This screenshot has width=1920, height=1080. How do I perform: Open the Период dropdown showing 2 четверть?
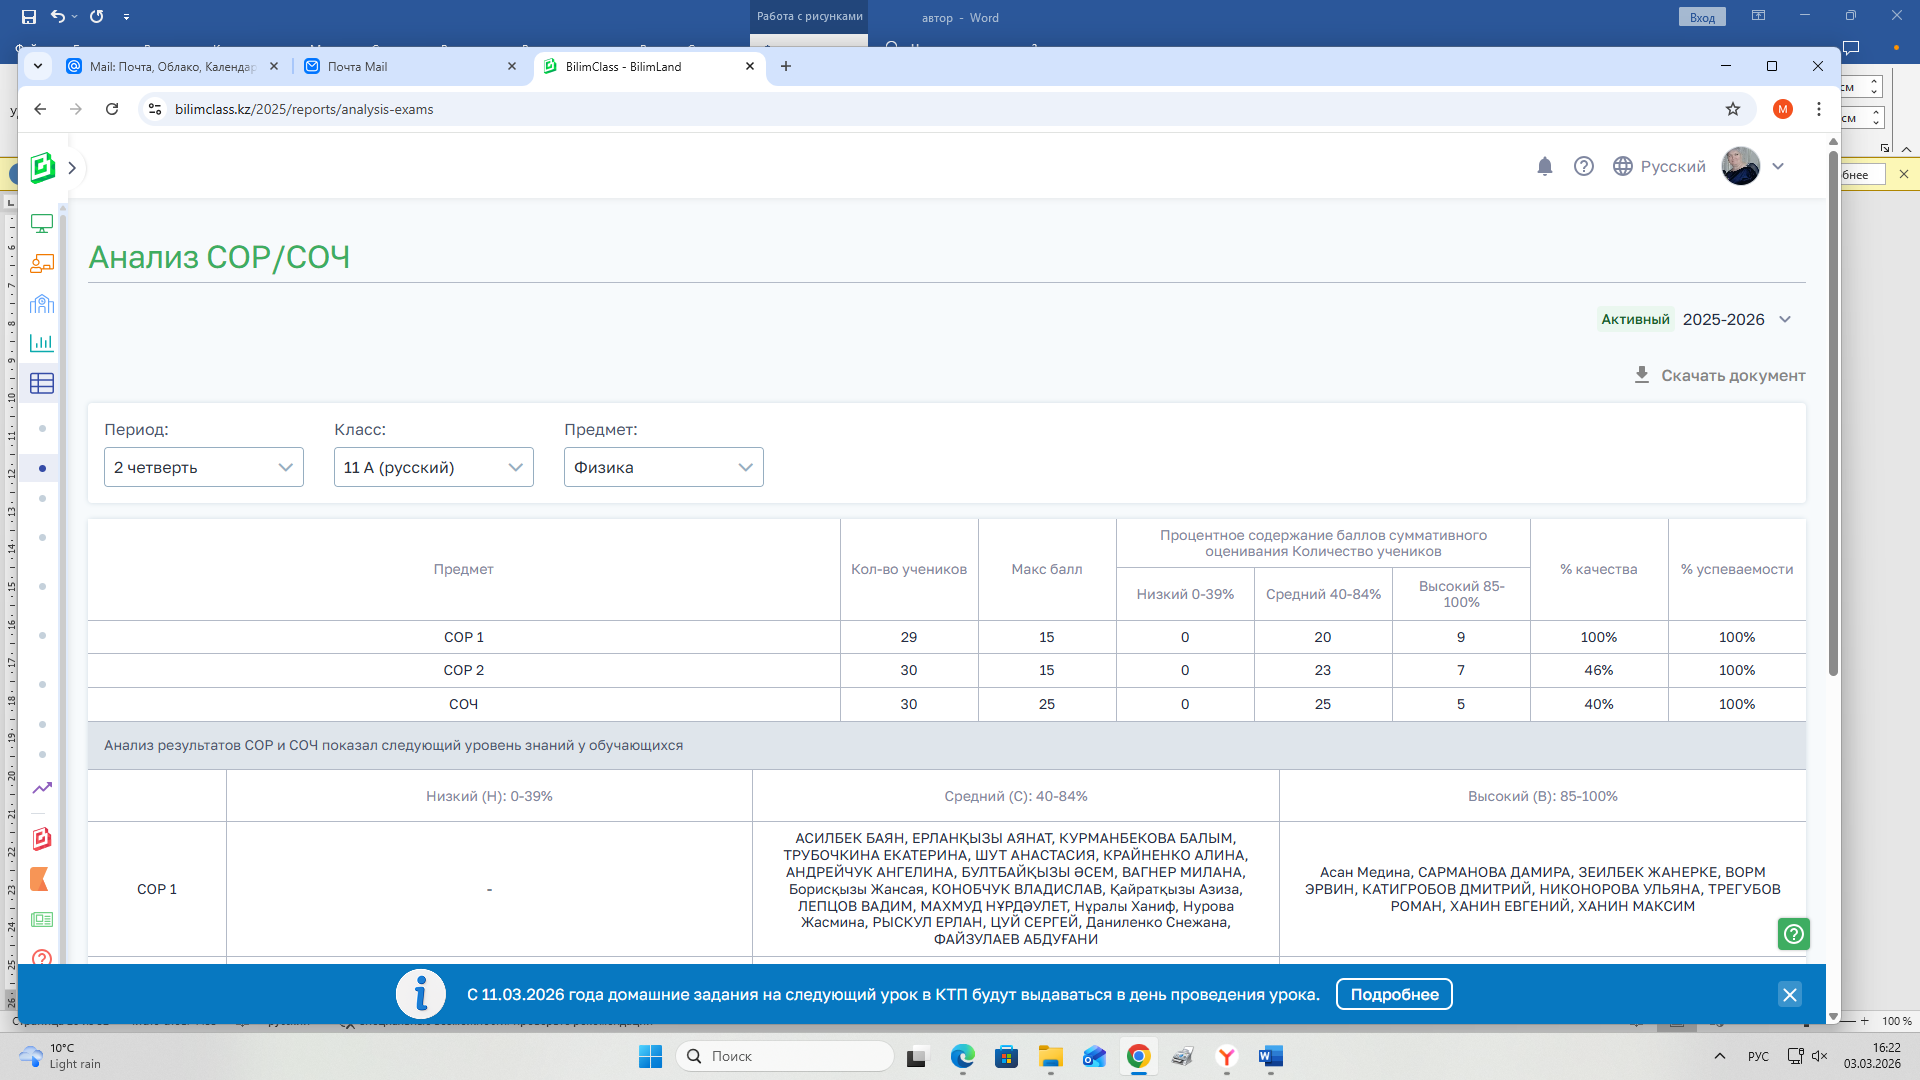point(203,467)
